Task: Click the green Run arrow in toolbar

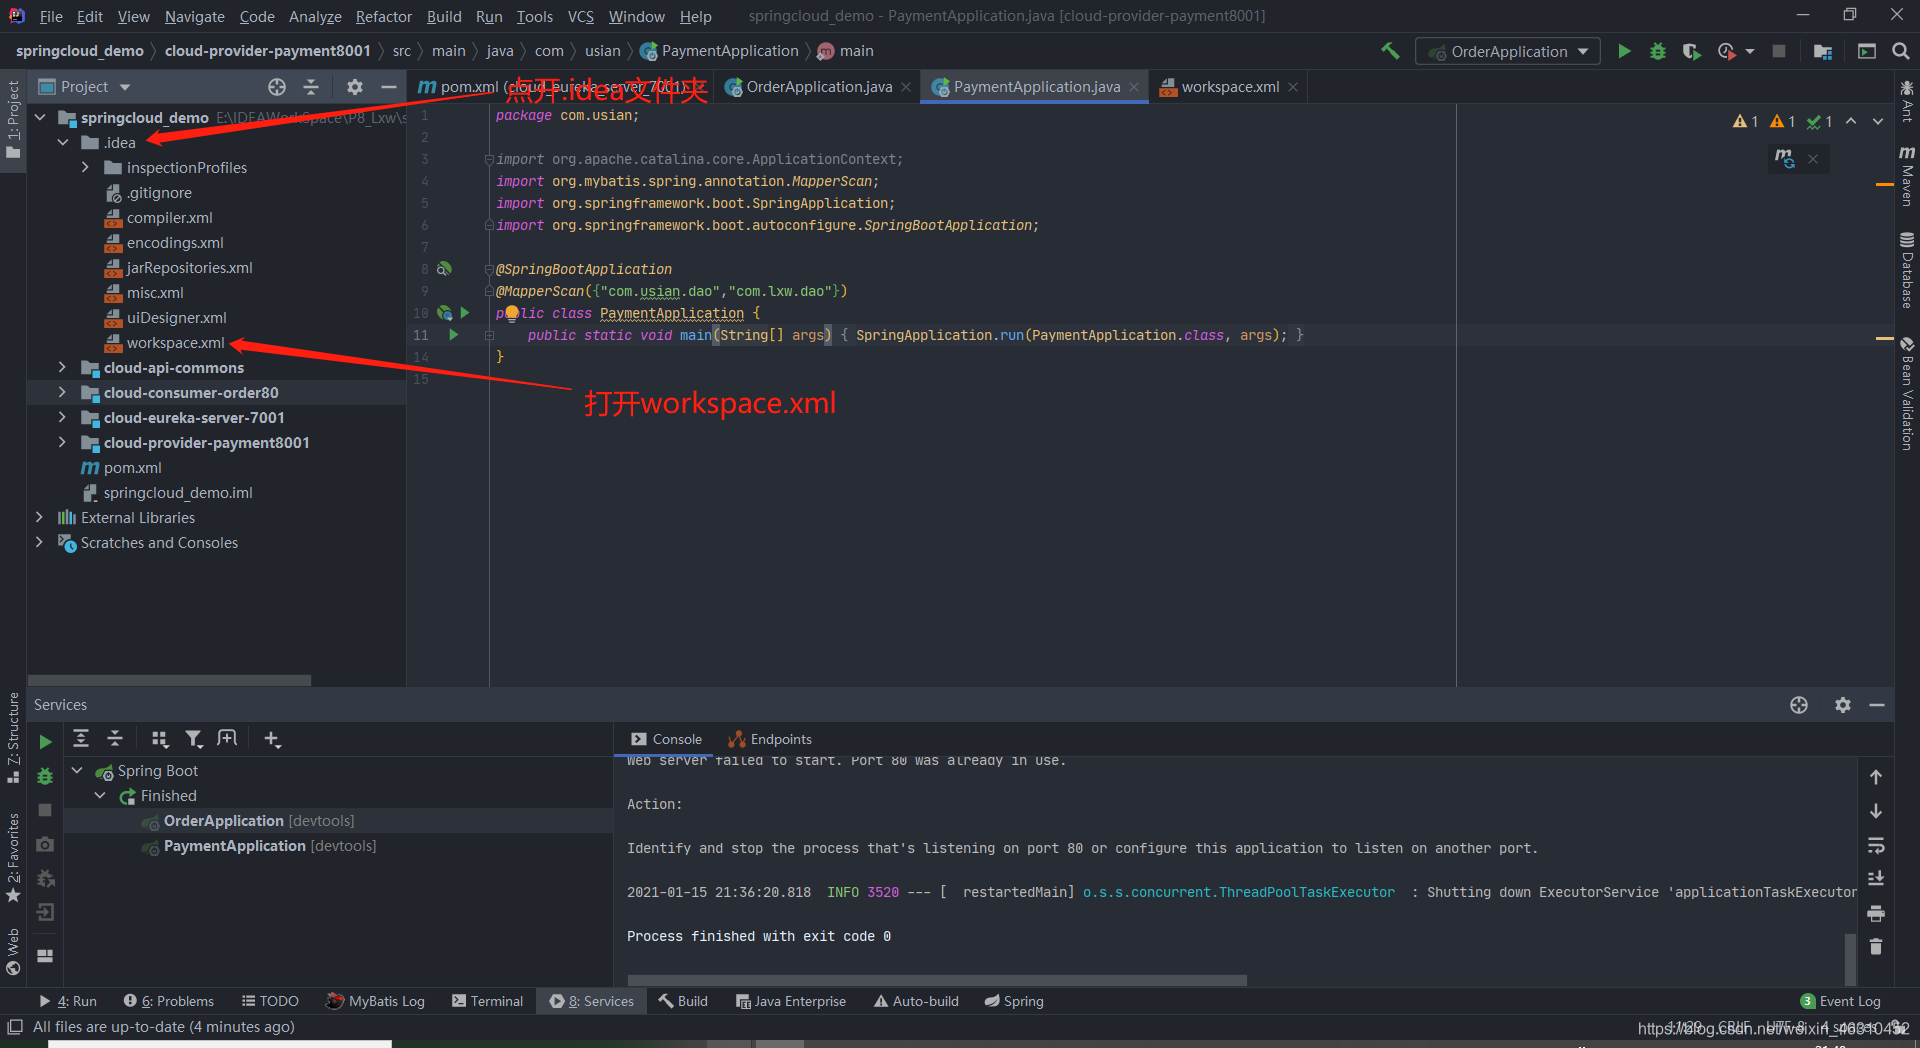Action: (x=1624, y=51)
